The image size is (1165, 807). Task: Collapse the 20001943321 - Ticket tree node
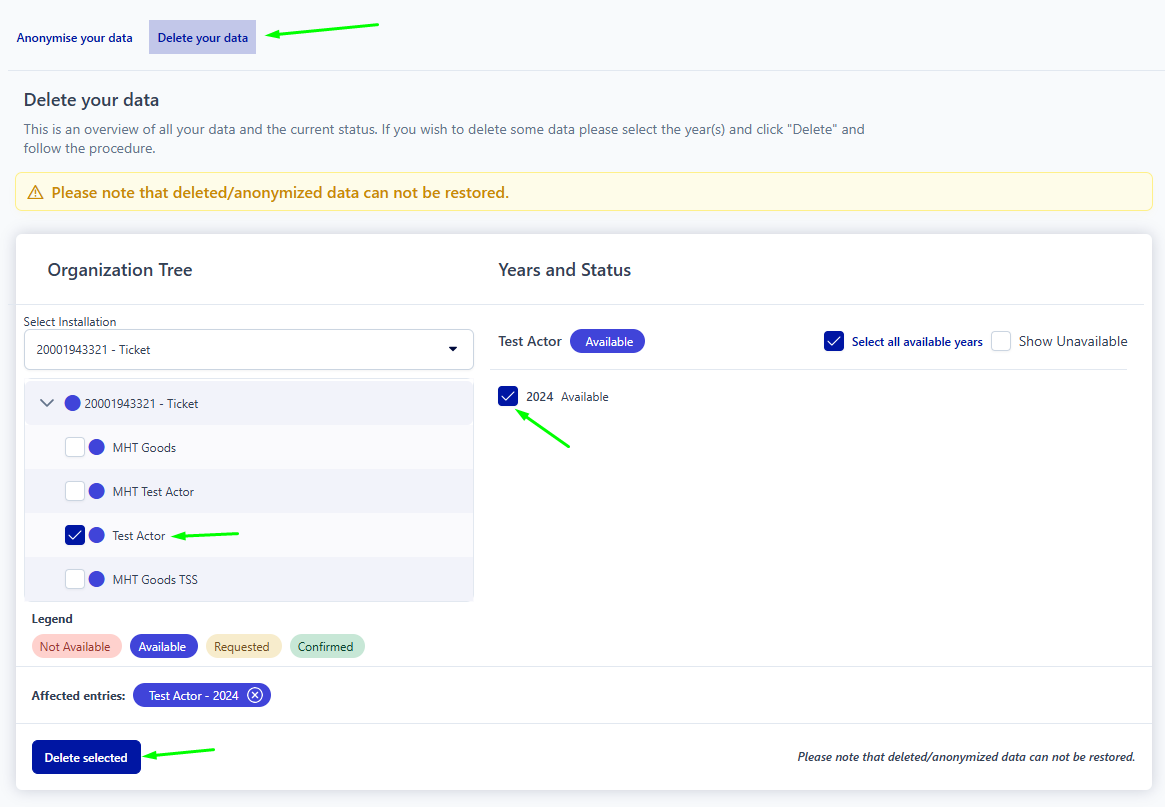click(47, 404)
